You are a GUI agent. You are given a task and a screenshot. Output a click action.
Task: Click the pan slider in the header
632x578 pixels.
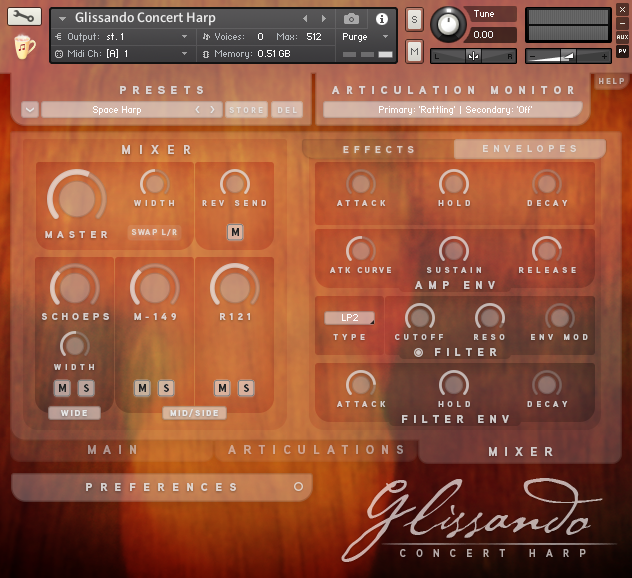474,56
